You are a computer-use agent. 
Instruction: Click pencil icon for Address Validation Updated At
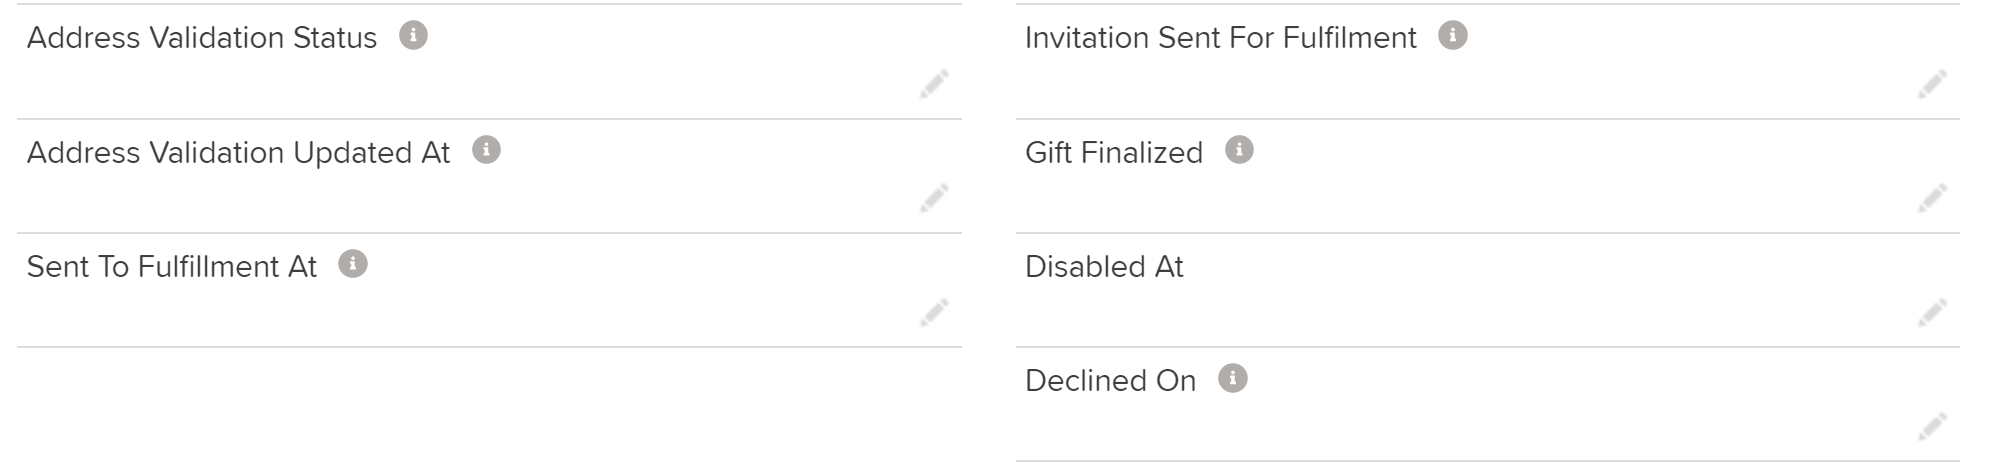pos(934,198)
